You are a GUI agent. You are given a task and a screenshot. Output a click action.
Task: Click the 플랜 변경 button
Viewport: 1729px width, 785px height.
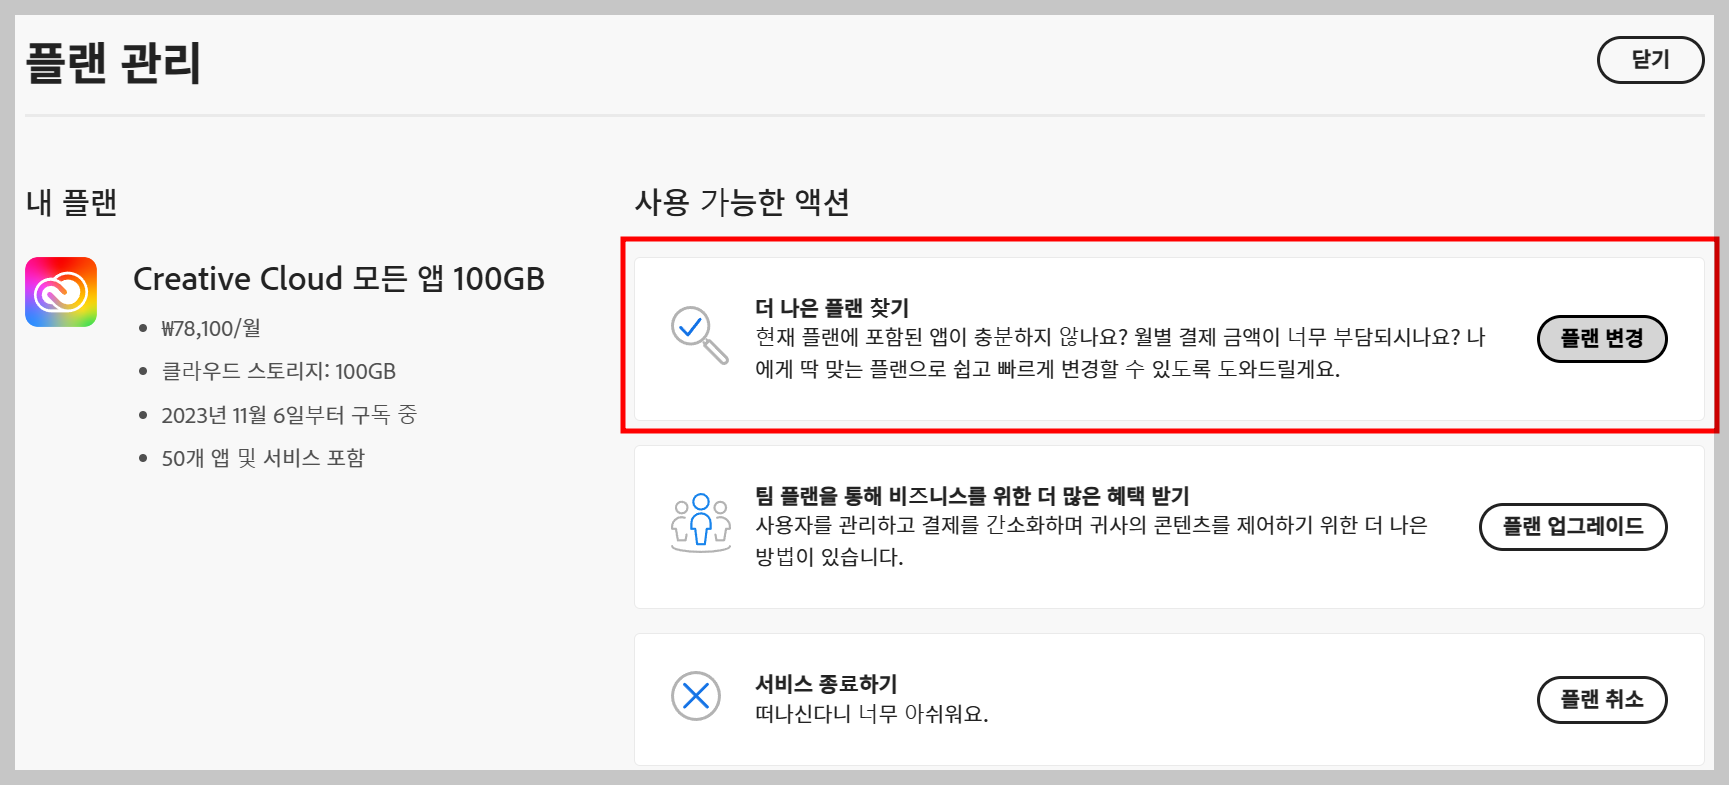coord(1602,339)
